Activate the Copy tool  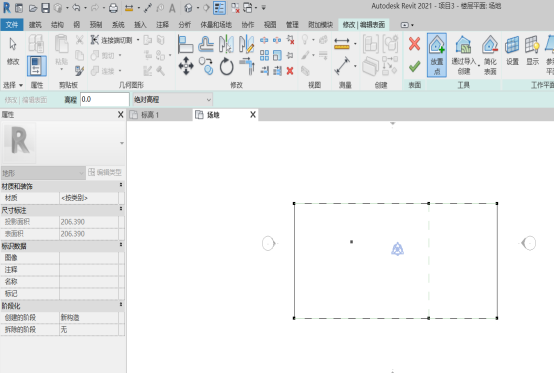206,66
